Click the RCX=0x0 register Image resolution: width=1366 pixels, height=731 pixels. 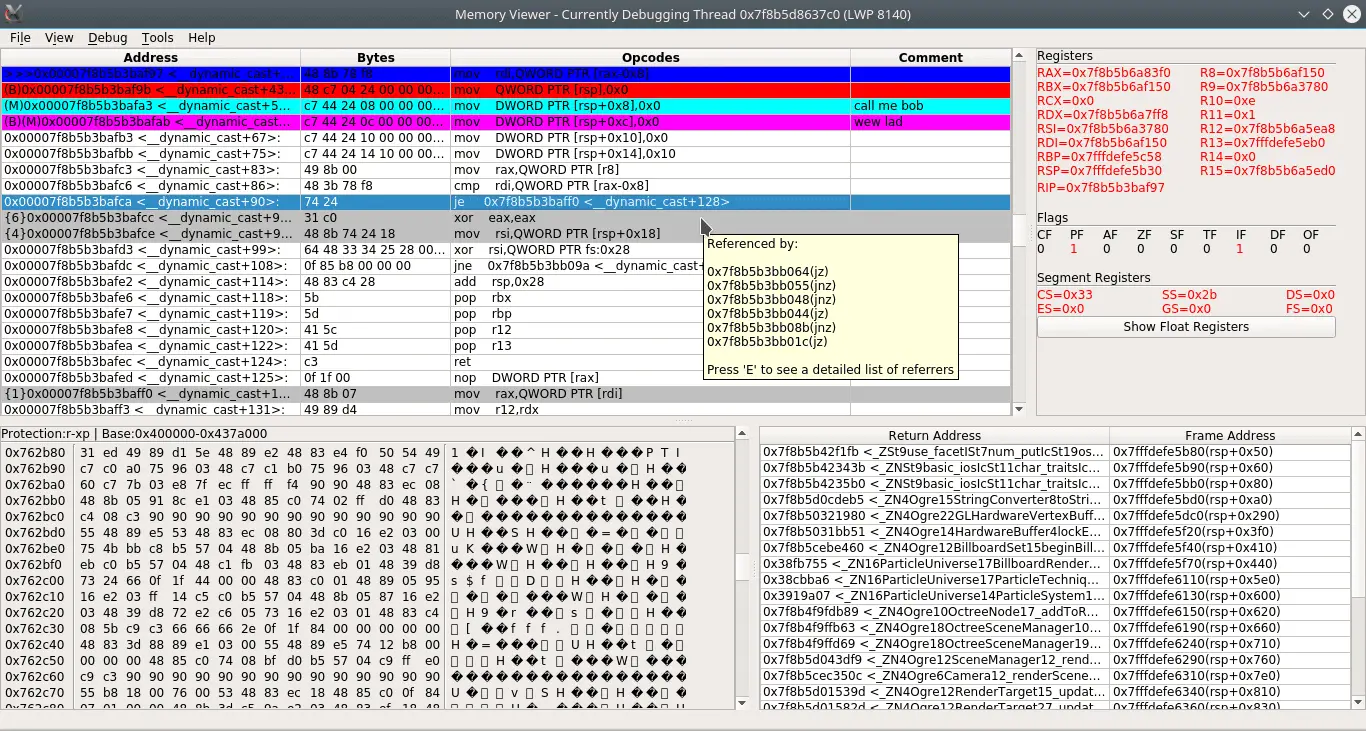click(x=1065, y=101)
